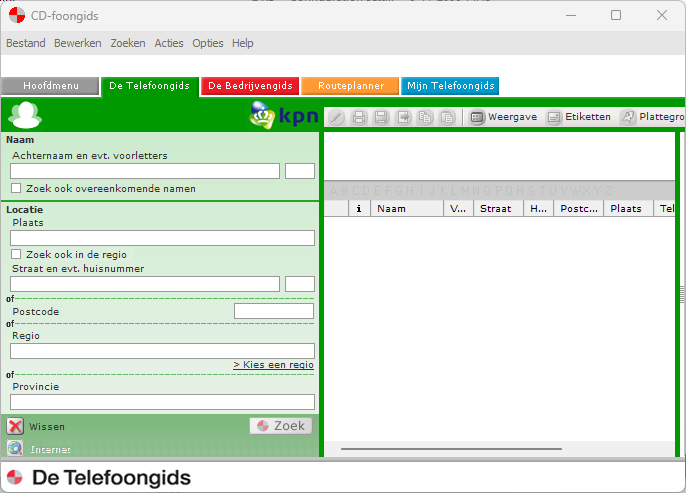Click the horizontal scrollbar under results
This screenshot has height=493, width=686.
451,449
